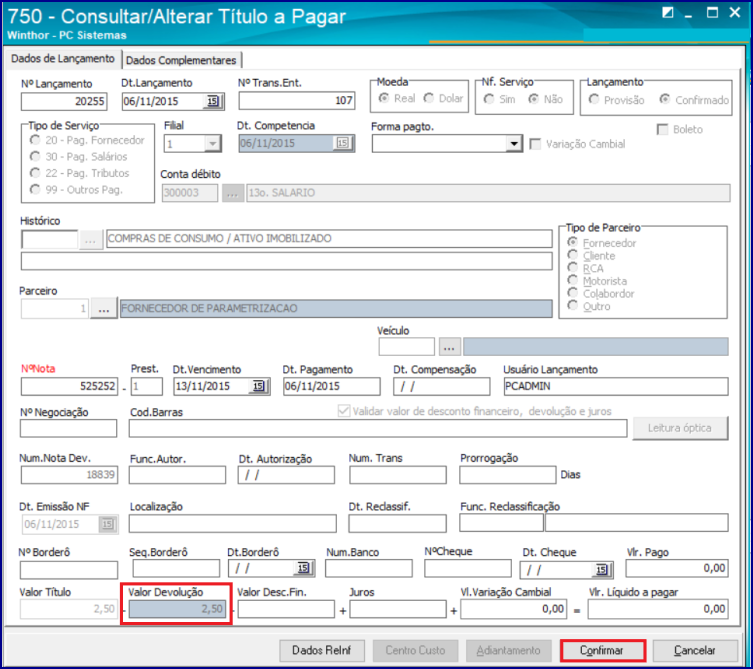
Task: Open calendar picker for Dt.Lançamento
Action: [x=213, y=101]
